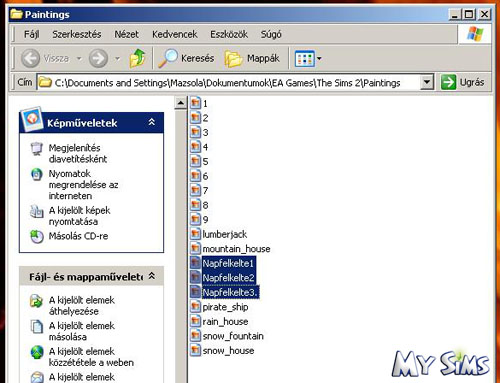Screen dimensions: 500x383
Task: Click the lumberjack file icon
Action: (x=196, y=234)
